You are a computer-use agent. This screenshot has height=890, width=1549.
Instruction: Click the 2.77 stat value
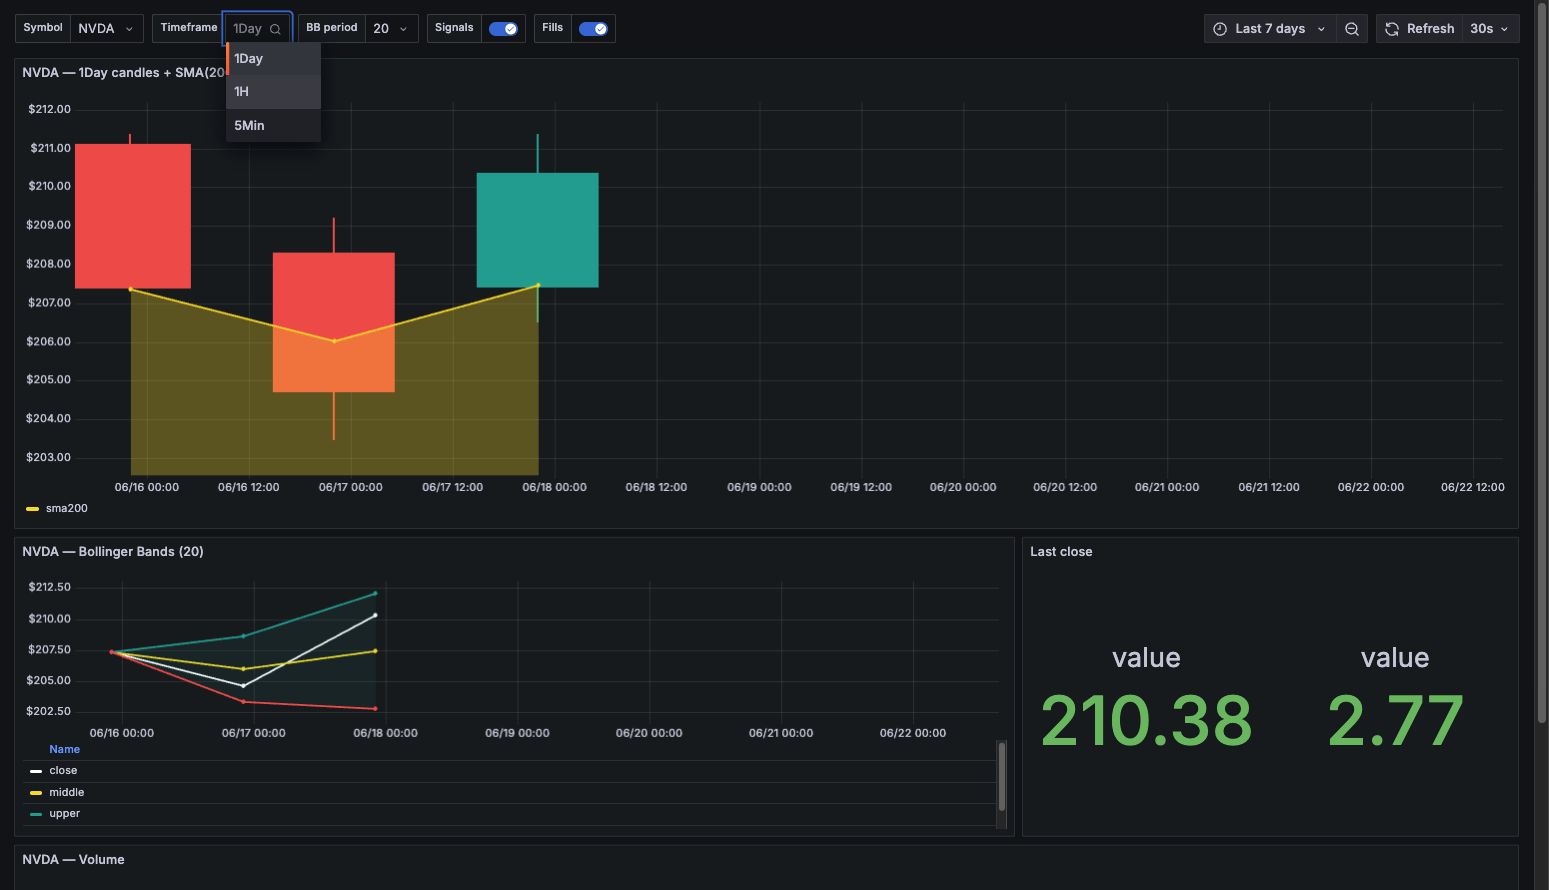pyautogui.click(x=1395, y=721)
